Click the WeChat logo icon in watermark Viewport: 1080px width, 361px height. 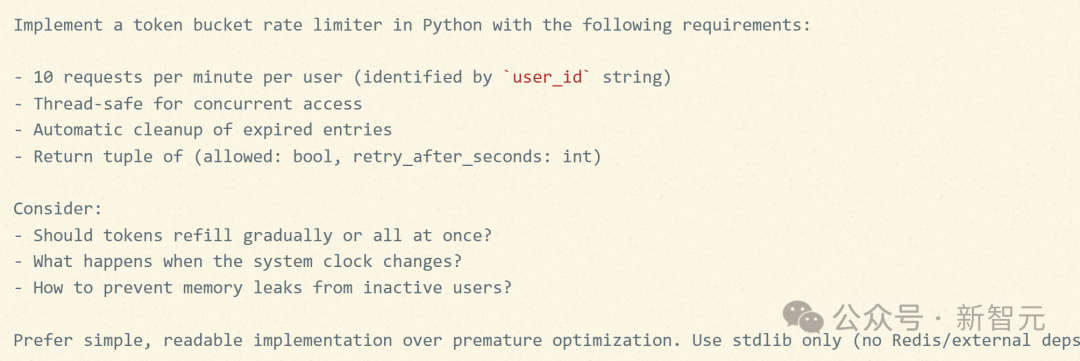tap(803, 318)
